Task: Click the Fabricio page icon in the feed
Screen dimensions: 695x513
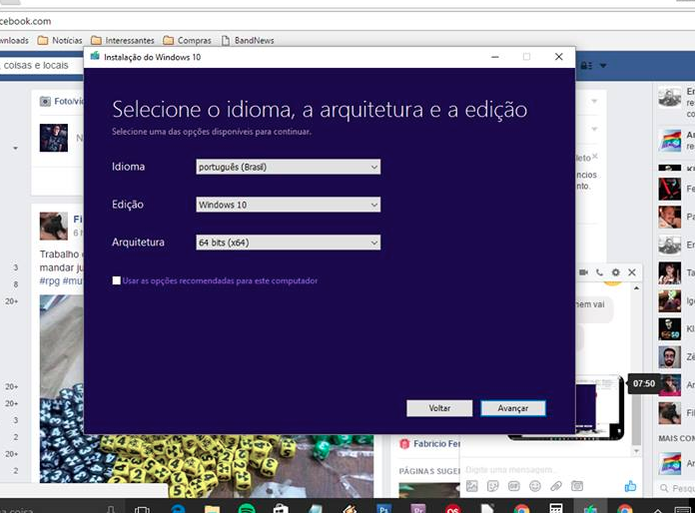Action: [404, 443]
